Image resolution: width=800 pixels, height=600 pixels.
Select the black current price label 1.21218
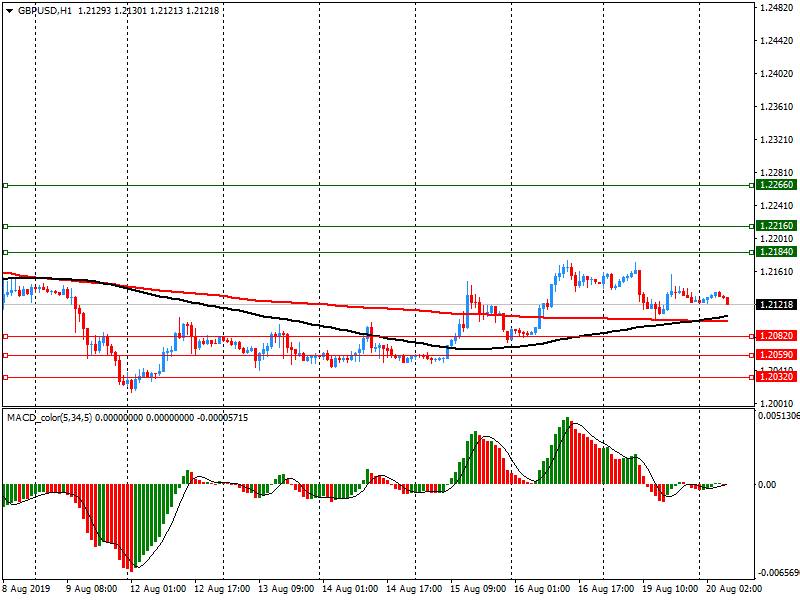[777, 305]
